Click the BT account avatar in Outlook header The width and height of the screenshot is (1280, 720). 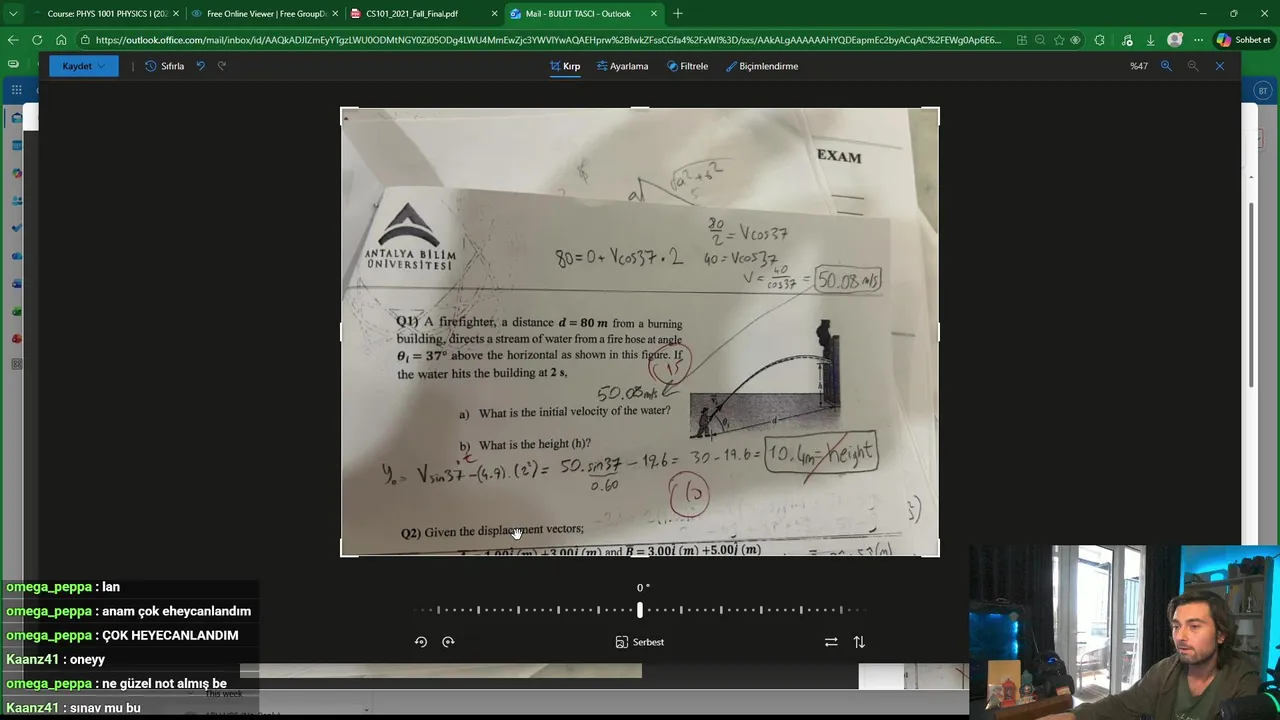(x=1262, y=90)
